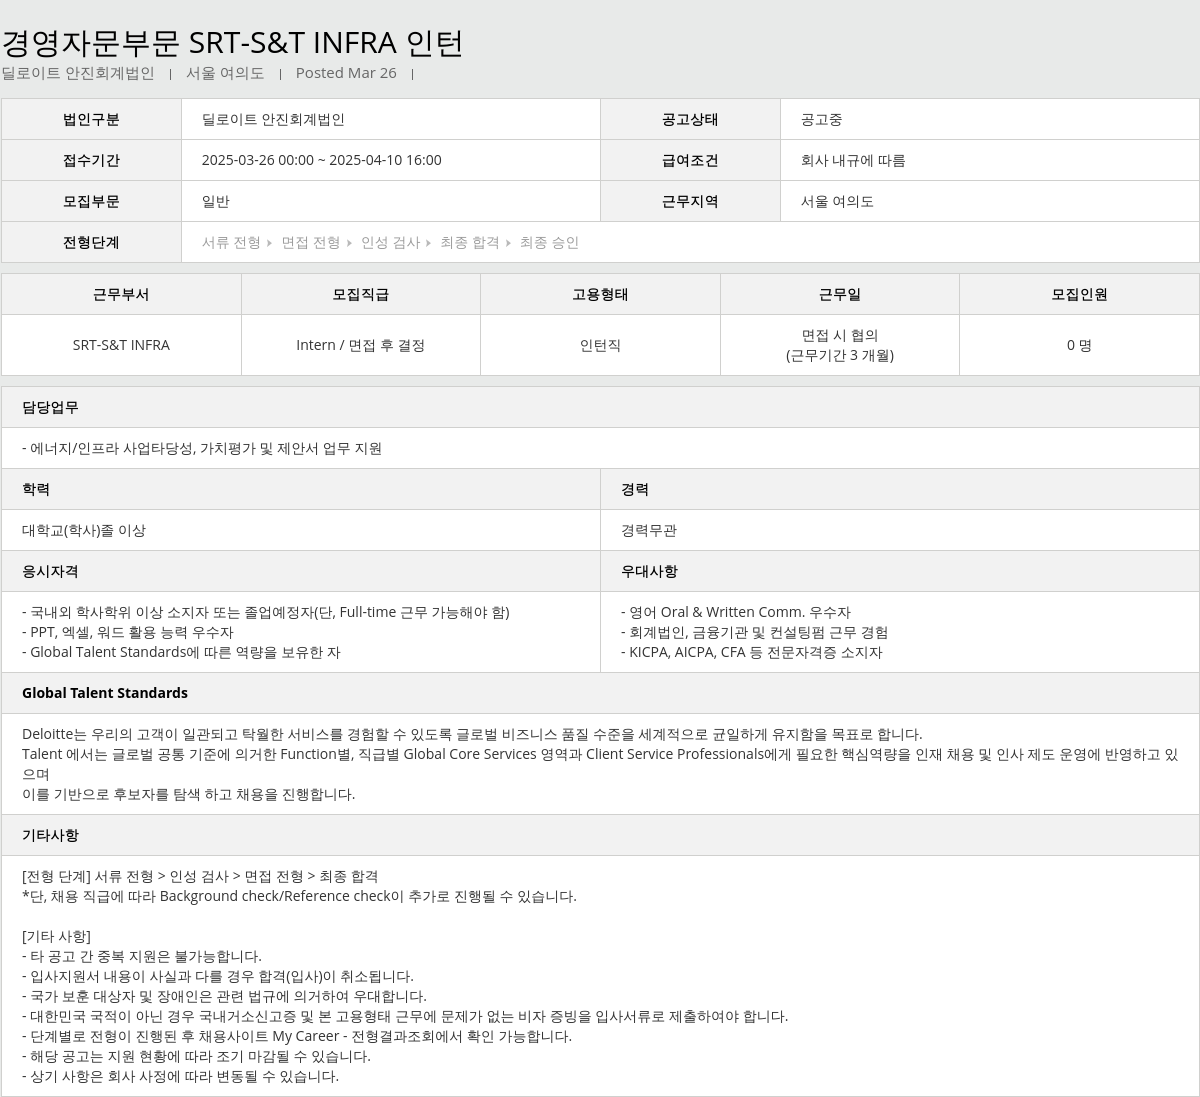Screen dimensions: 1200x1097
Task: Click 면접 전형 step in 전형단계 row
Action: click(311, 242)
